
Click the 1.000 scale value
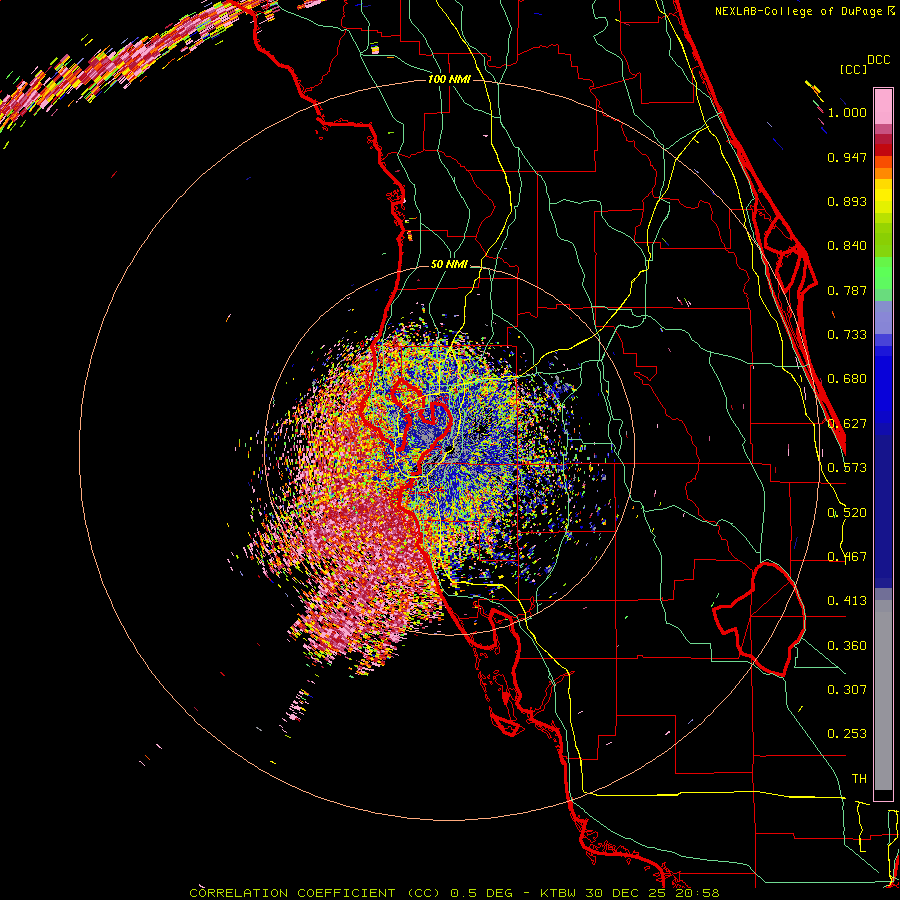coord(847,112)
